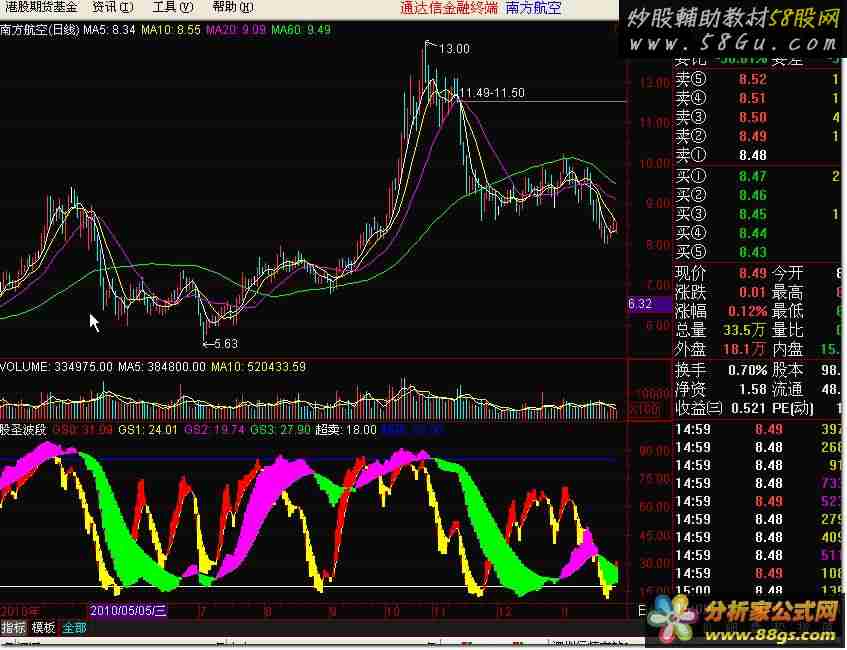The image size is (847, 650).
Task: Select the MA60: 9.49 indicator label
Action: (301, 30)
